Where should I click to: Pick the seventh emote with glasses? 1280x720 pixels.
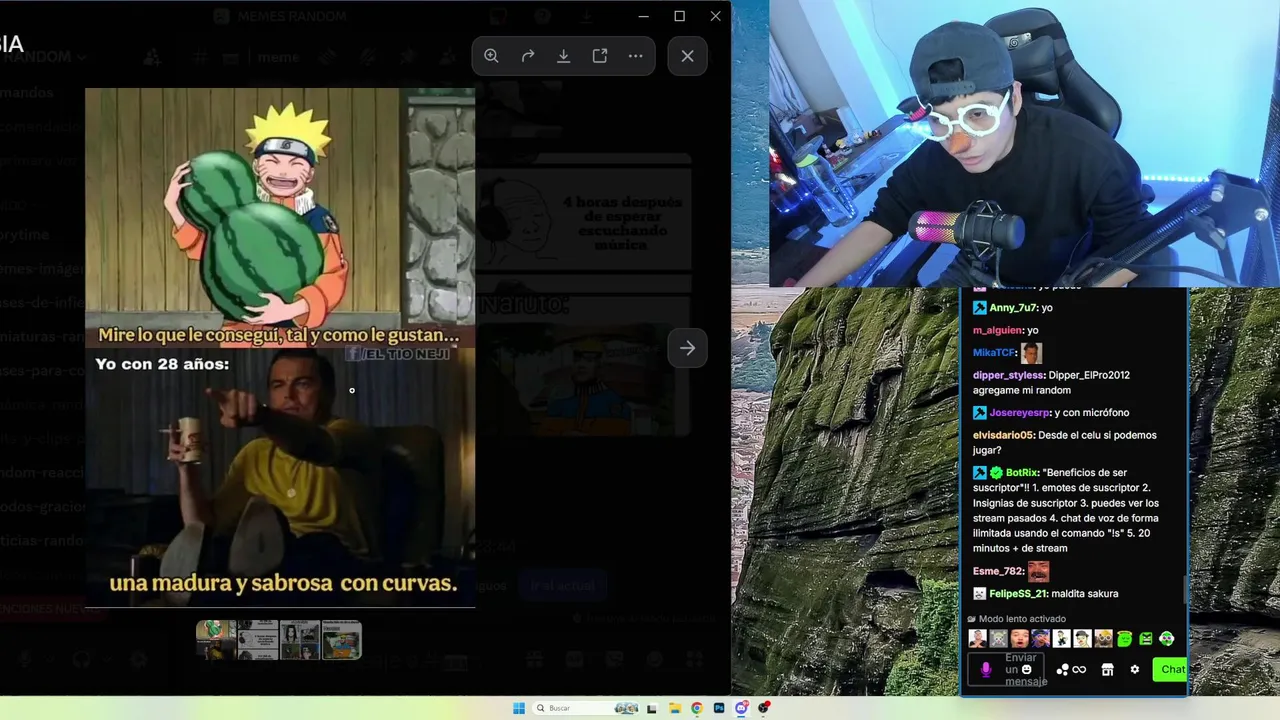[x=1103, y=638]
